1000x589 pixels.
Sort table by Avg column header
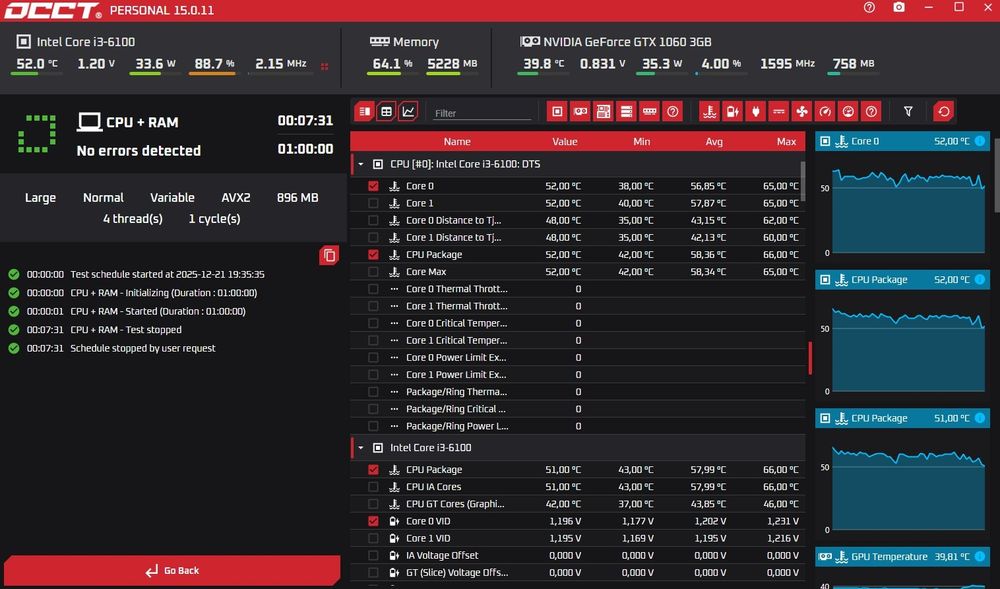pos(714,142)
